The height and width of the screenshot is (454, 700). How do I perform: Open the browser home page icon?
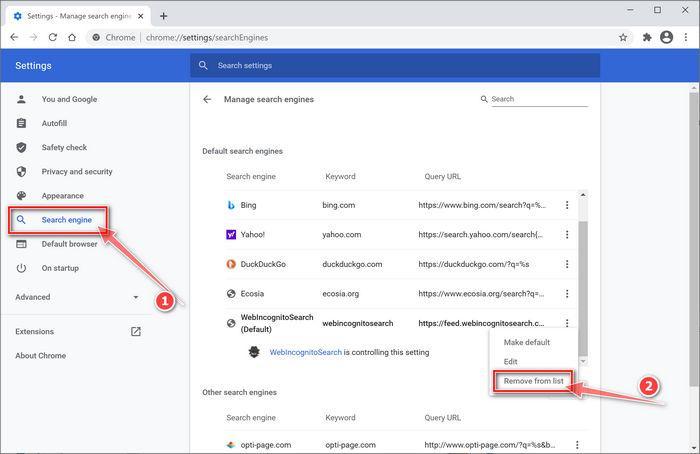point(72,37)
